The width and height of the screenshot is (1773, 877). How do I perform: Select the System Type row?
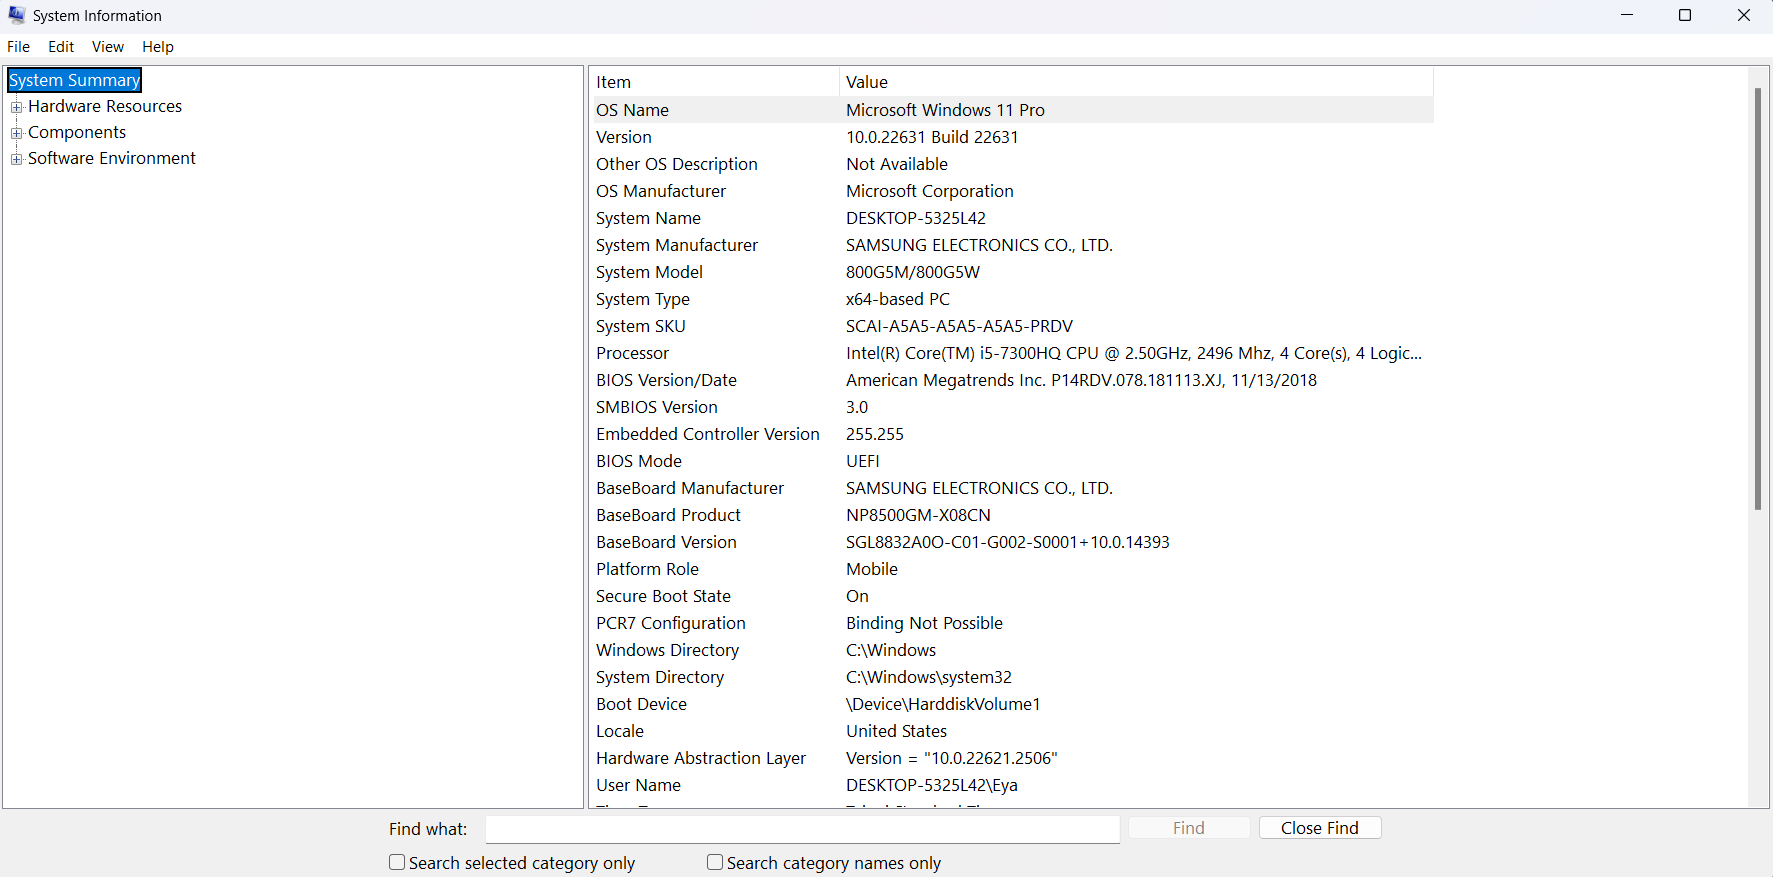tap(1011, 299)
